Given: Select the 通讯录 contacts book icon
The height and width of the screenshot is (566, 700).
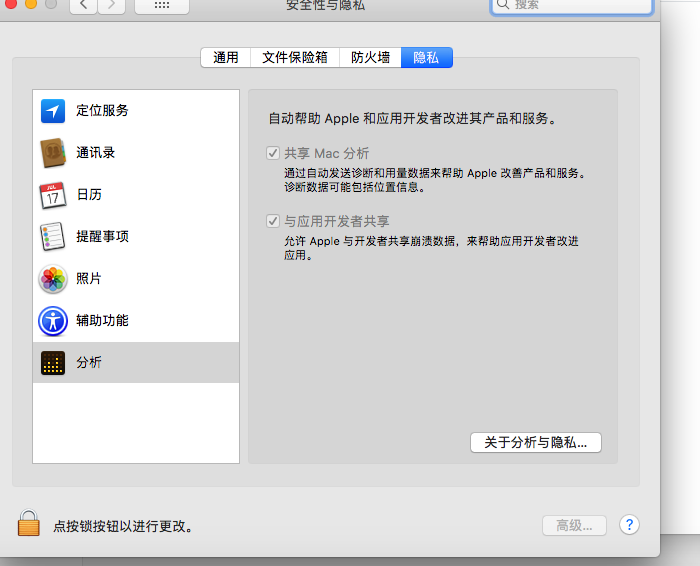Looking at the screenshot, I should pos(53,153).
